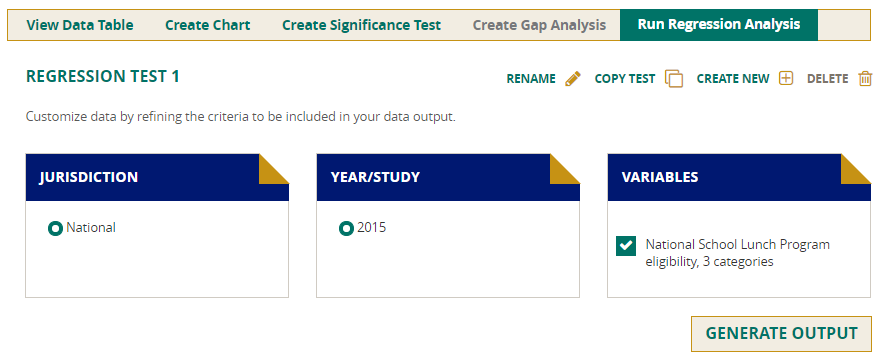Click the plus icon for Create New
This screenshot has height=362, width=883.
click(786, 78)
